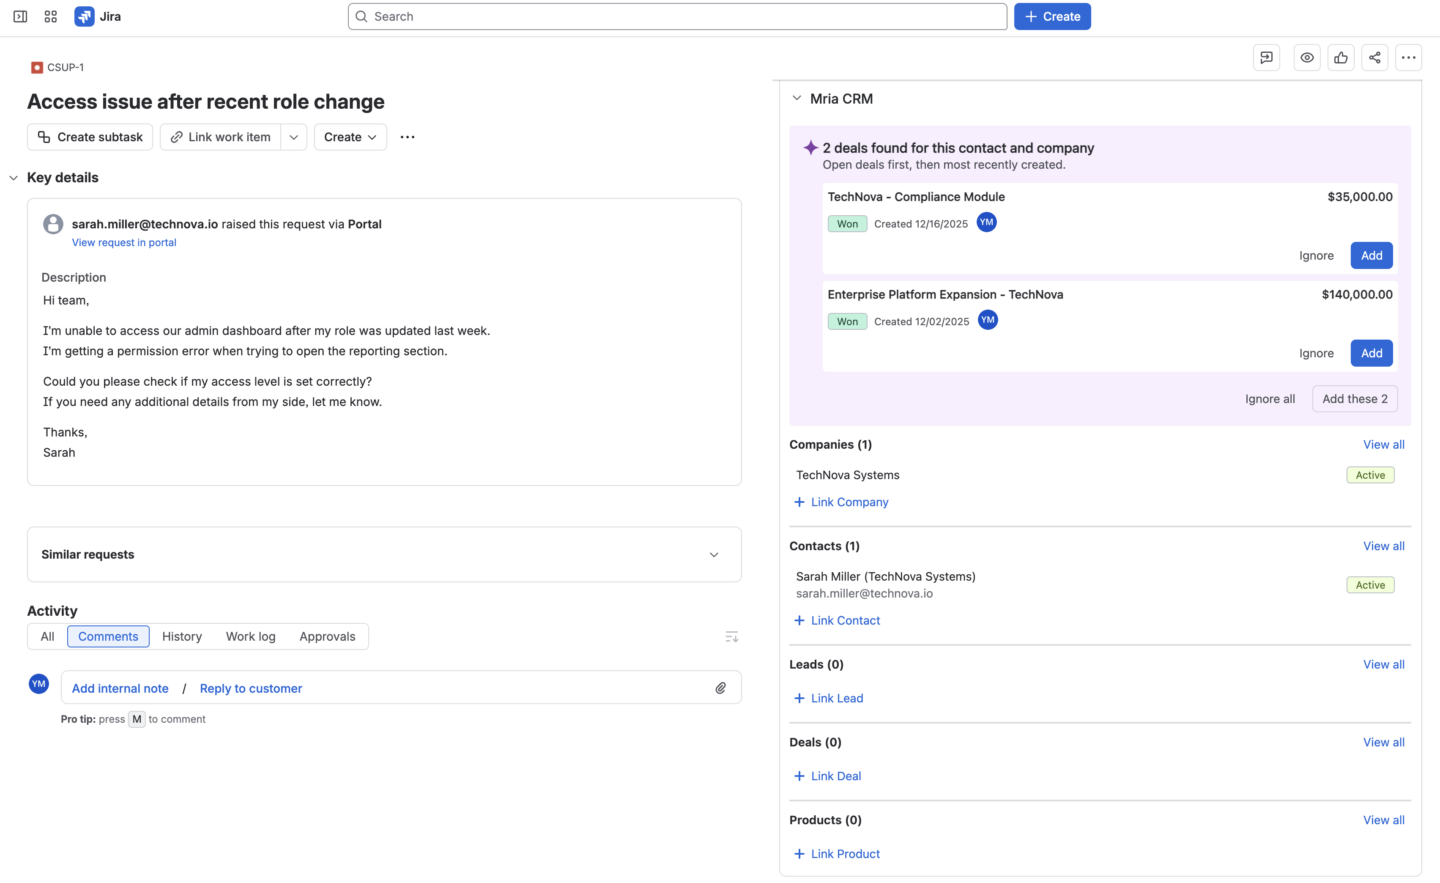Vote with the thumbs-up icon
Image resolution: width=1440 pixels, height=883 pixels.
pos(1341,58)
